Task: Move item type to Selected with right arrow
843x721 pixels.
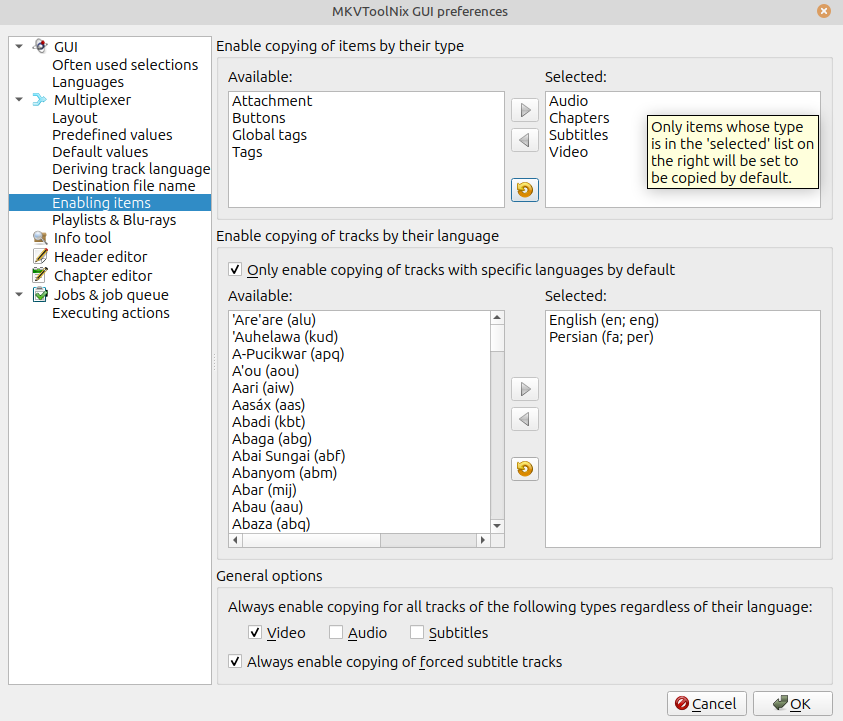Action: (525, 110)
